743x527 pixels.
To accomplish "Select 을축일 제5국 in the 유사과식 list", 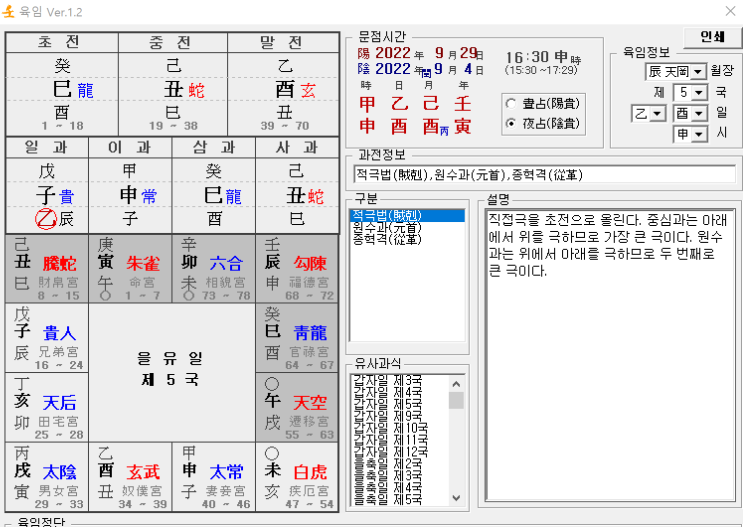I will pos(388,499).
